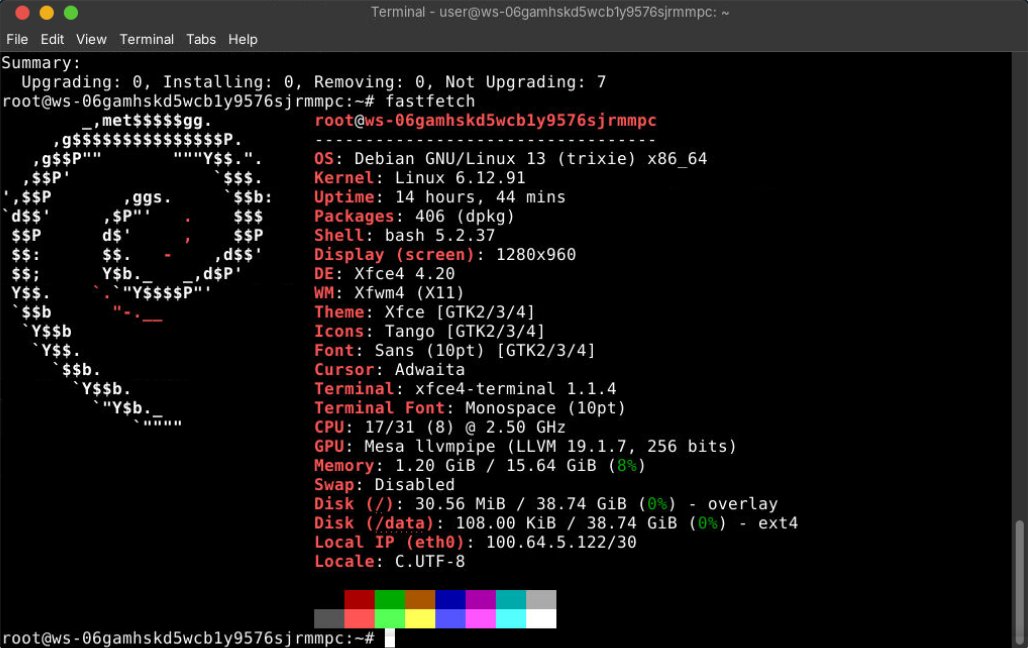Click the dark blue color block
The image size is (1028, 648).
[450, 599]
